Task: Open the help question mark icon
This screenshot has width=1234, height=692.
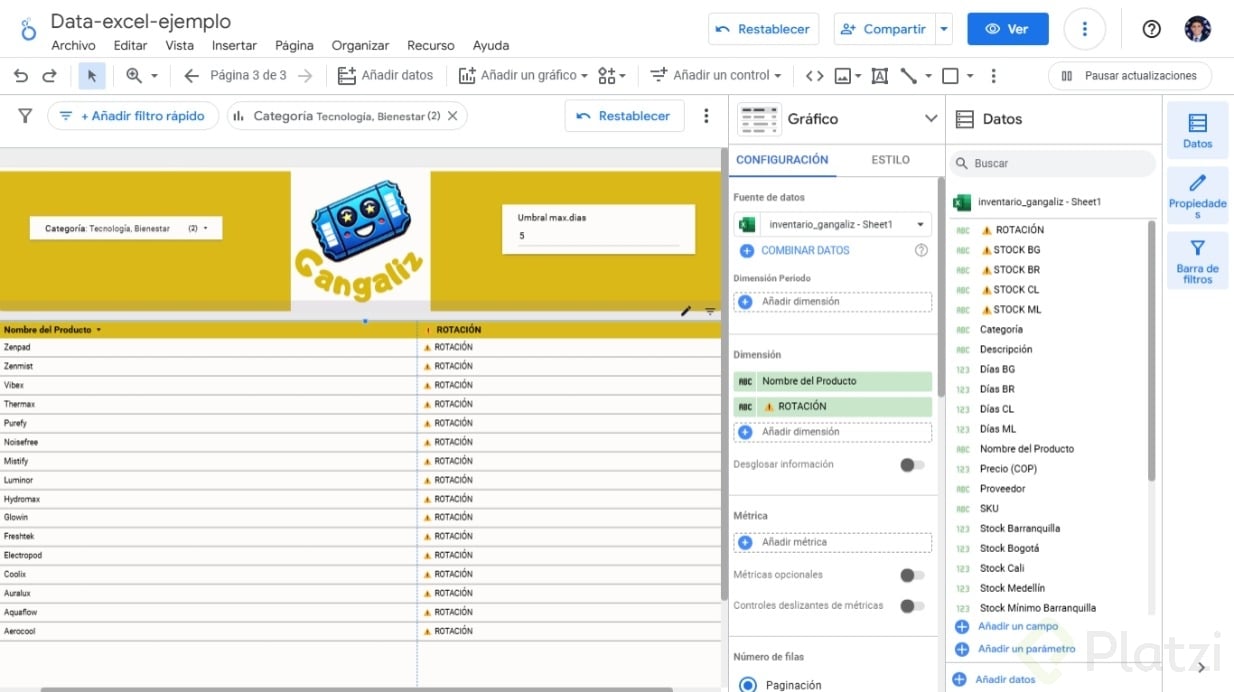Action: (1151, 29)
